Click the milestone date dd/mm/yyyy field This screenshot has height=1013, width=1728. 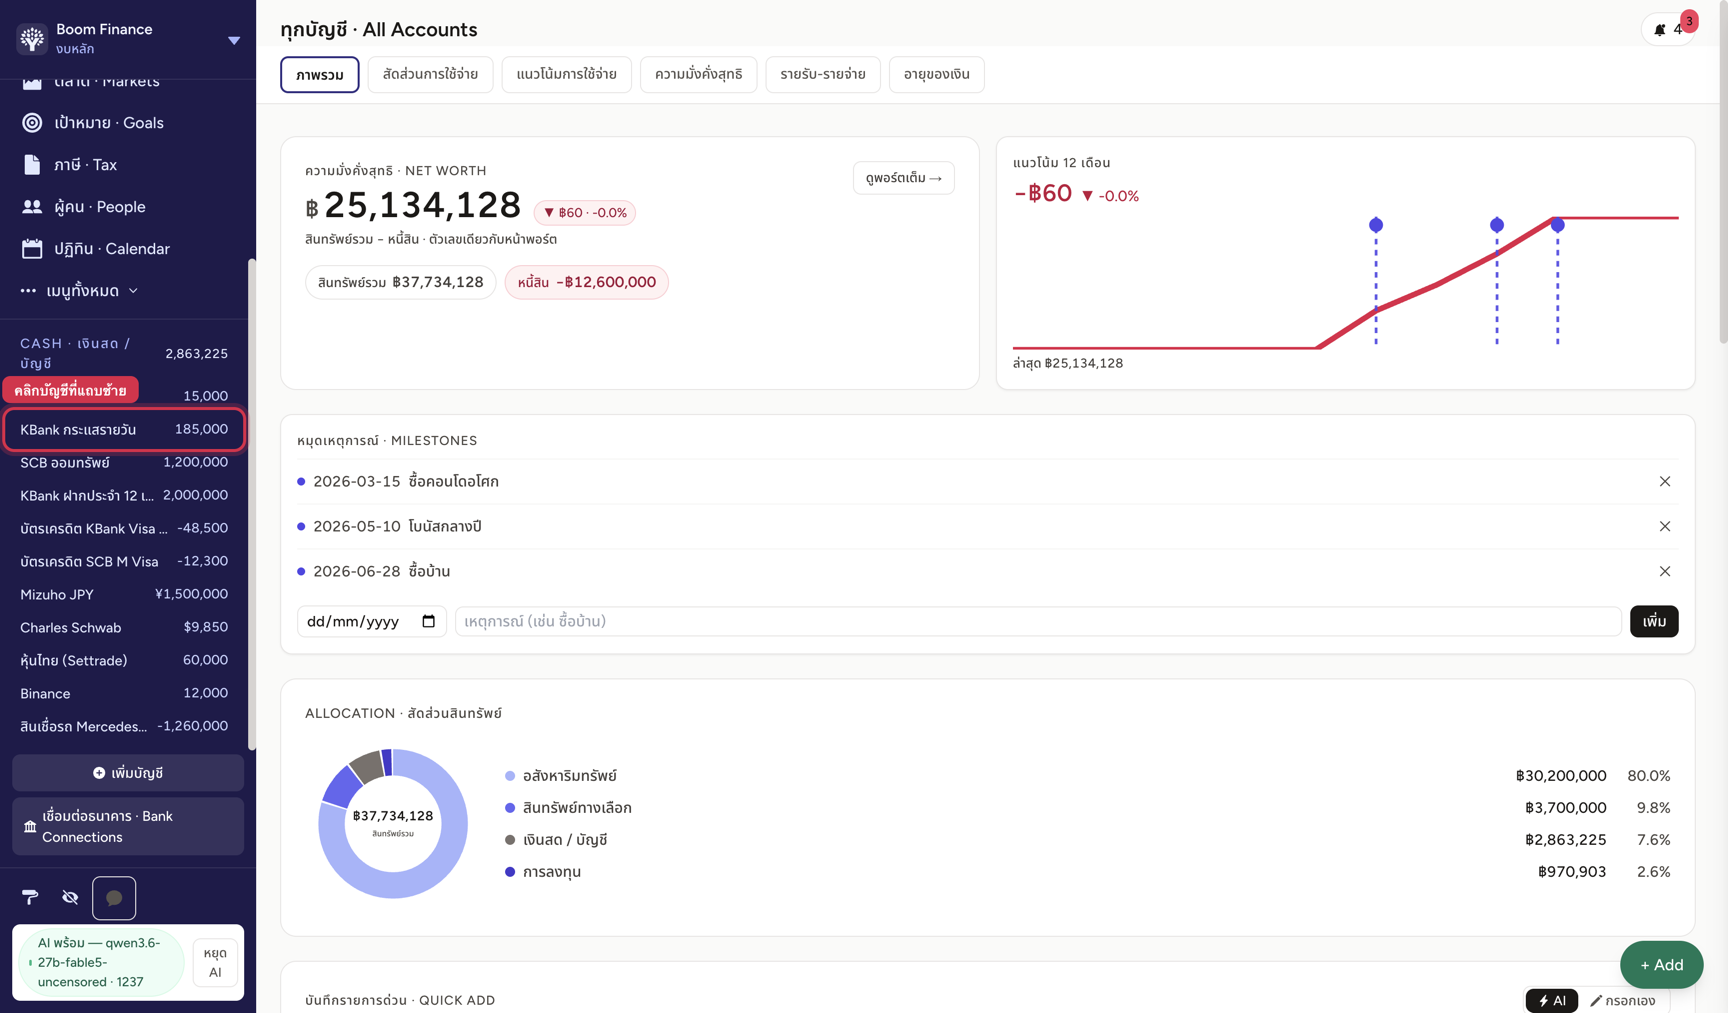point(371,621)
